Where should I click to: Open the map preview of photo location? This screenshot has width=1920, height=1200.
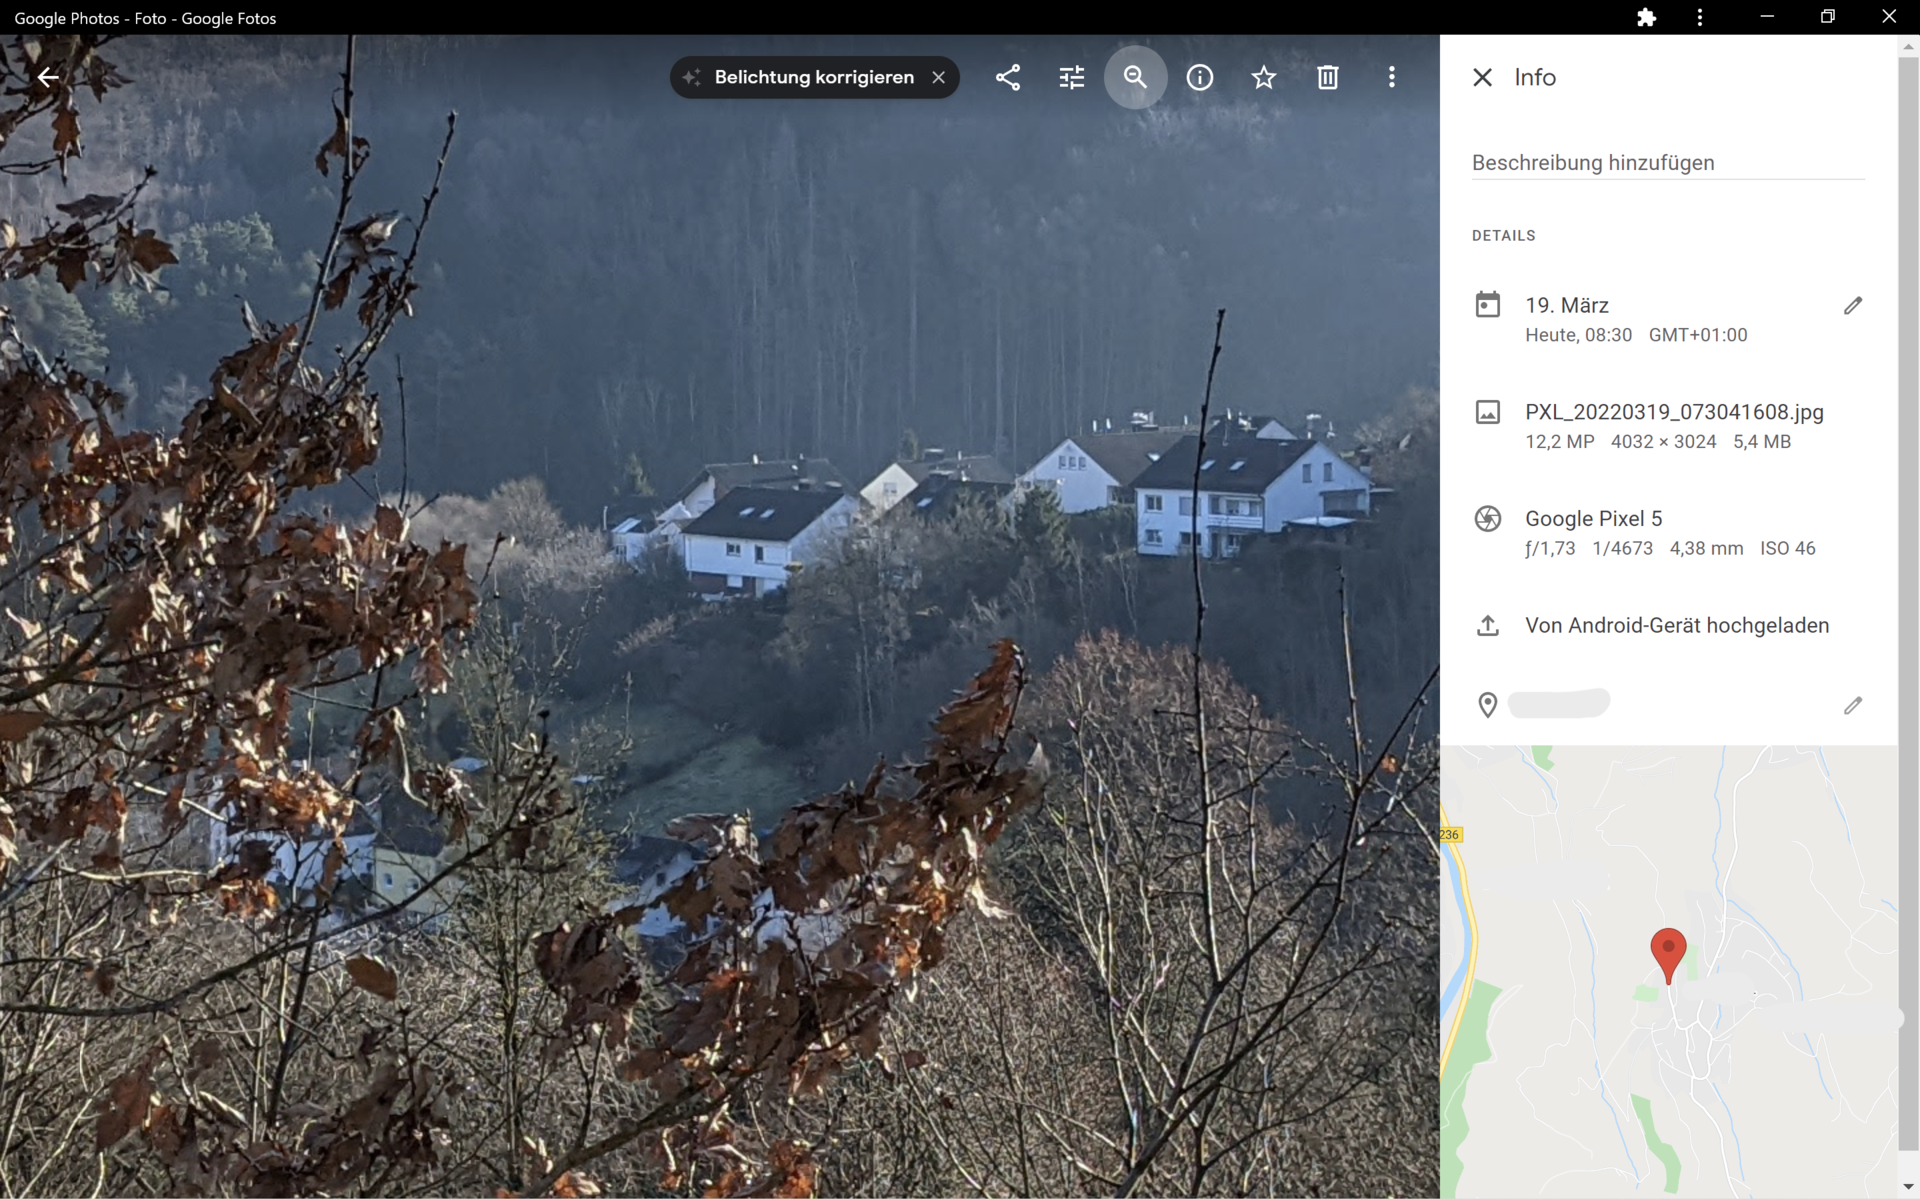pyautogui.click(x=1668, y=970)
